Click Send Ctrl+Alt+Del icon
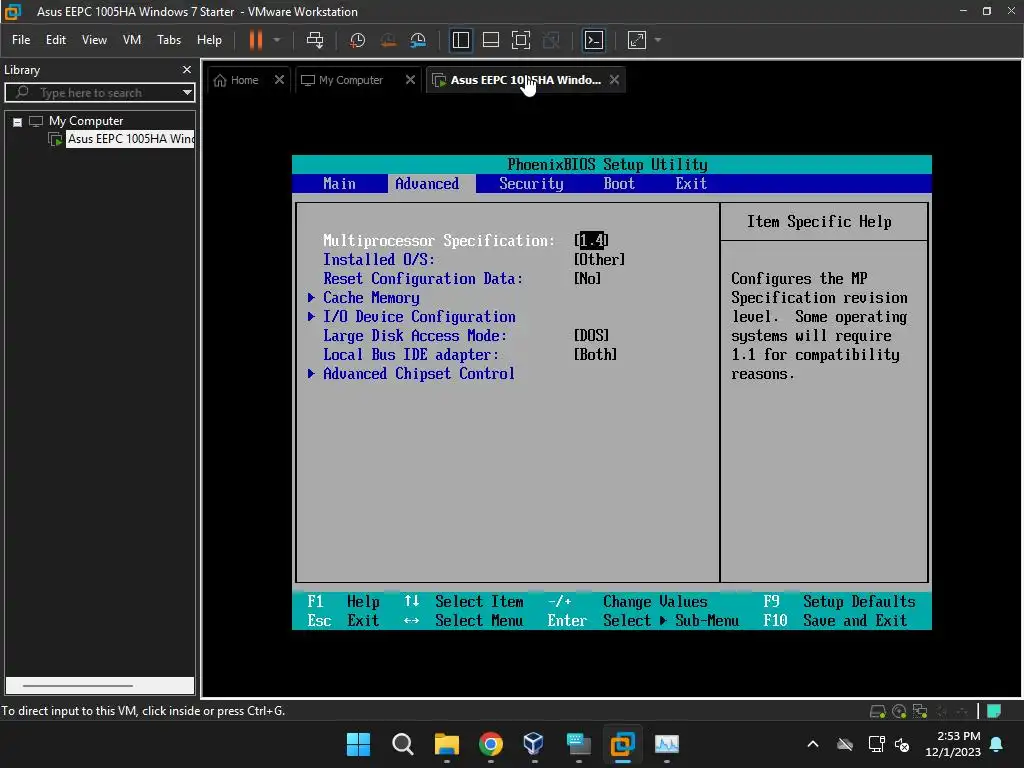 point(315,40)
